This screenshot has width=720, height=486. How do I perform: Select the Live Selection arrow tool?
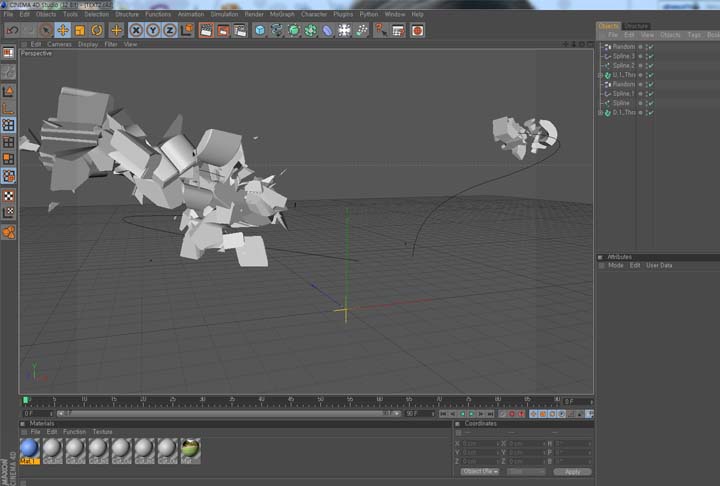(45, 30)
